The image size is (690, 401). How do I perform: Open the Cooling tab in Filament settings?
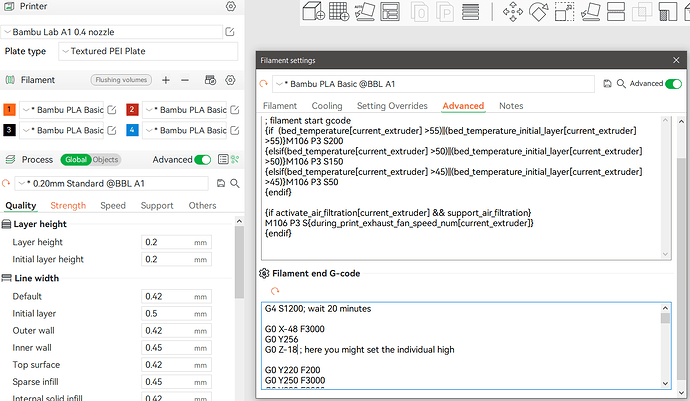(x=327, y=106)
